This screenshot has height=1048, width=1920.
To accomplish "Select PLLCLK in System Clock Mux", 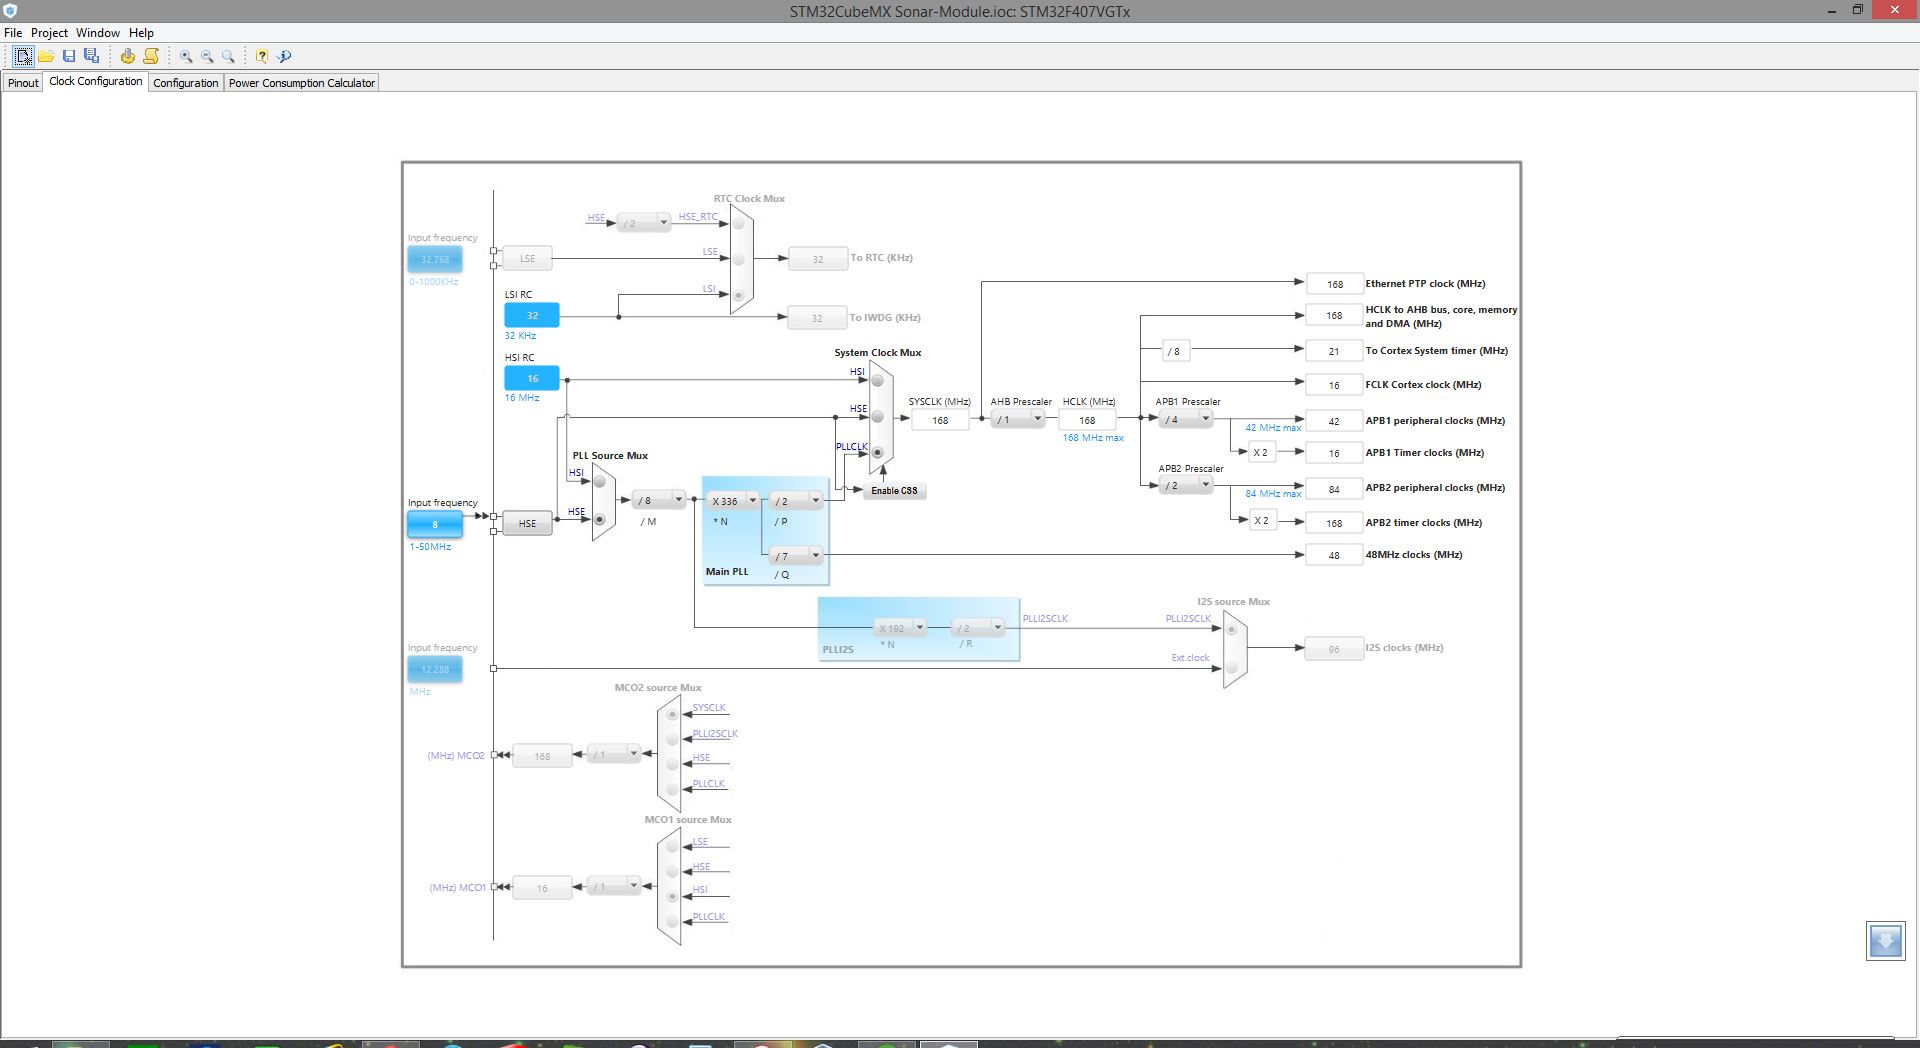I will [x=877, y=453].
